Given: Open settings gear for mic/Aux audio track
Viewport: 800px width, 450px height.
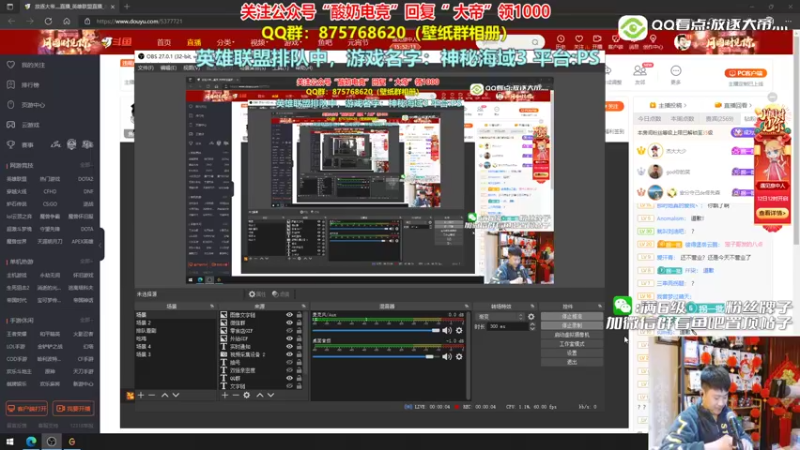Looking at the screenshot, I should click(x=459, y=331).
